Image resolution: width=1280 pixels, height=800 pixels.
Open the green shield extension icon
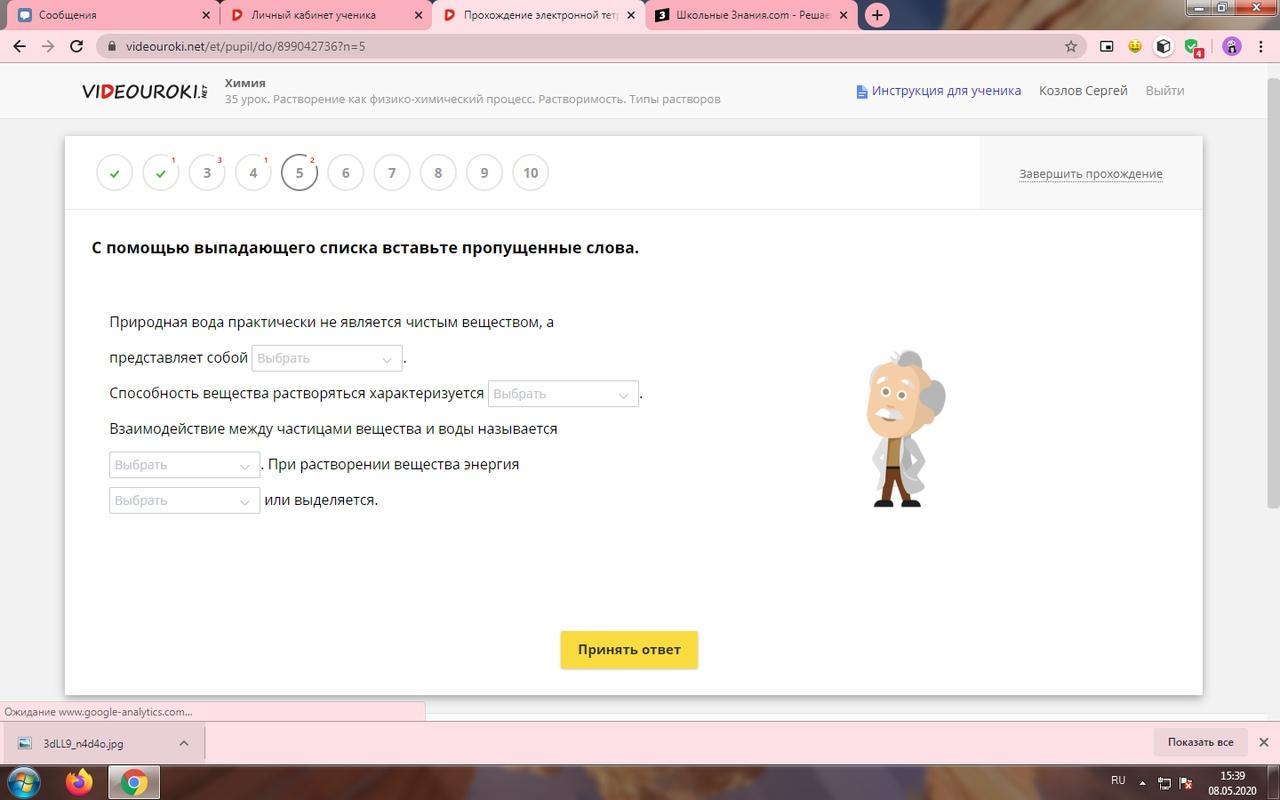pyautogui.click(x=1192, y=47)
